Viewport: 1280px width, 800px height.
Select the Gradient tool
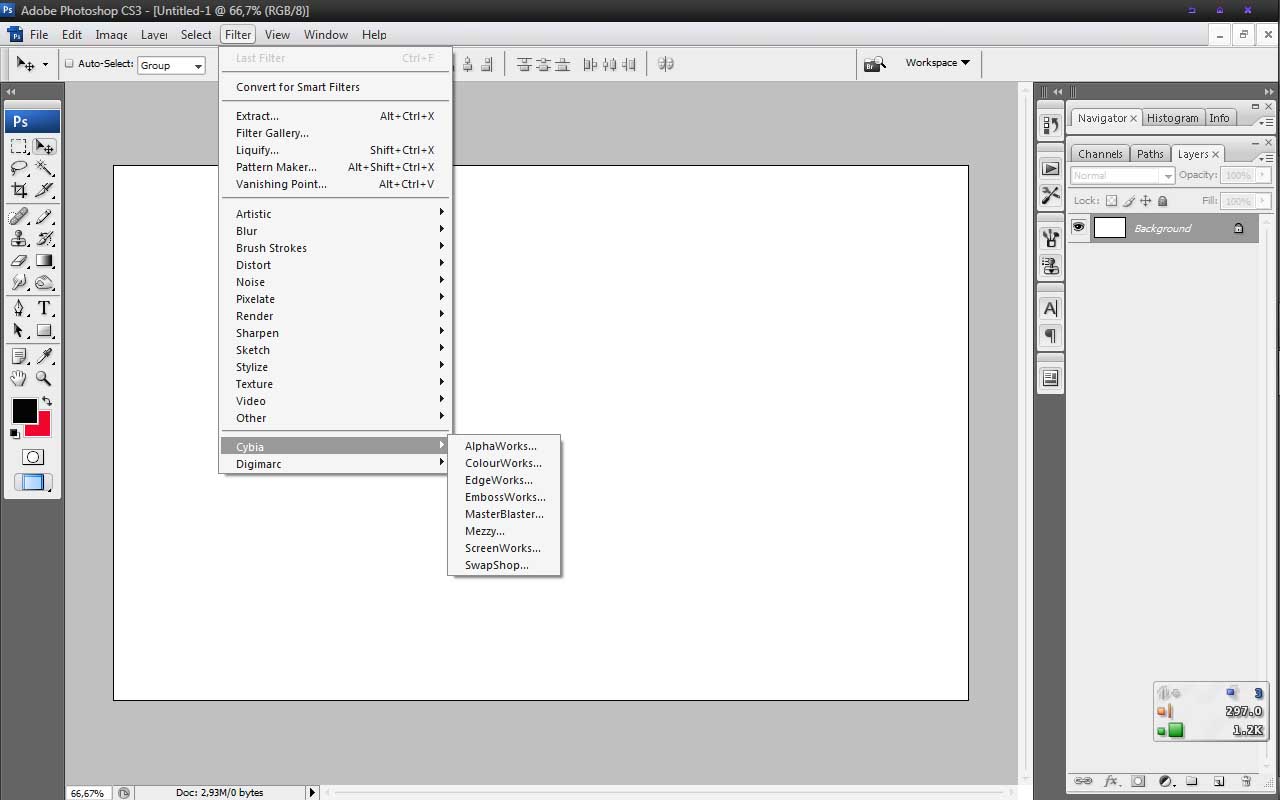[x=45, y=261]
